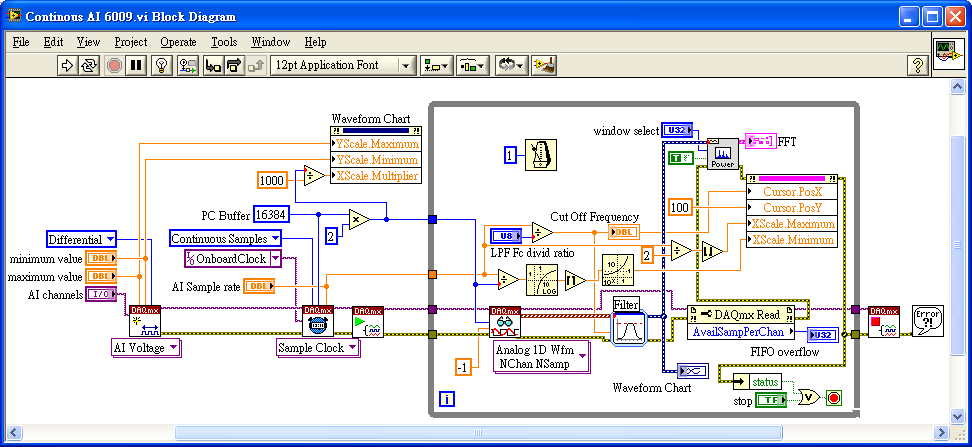Viewport: 972px width, 447px height.
Task: Open the File menu
Action: click(x=20, y=42)
